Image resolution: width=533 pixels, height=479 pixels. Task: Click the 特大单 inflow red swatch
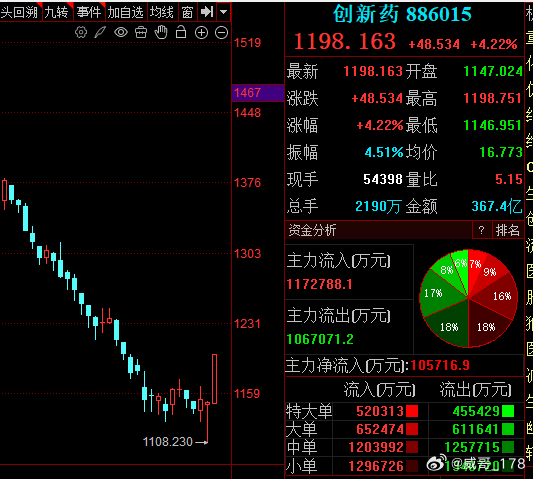[412, 411]
